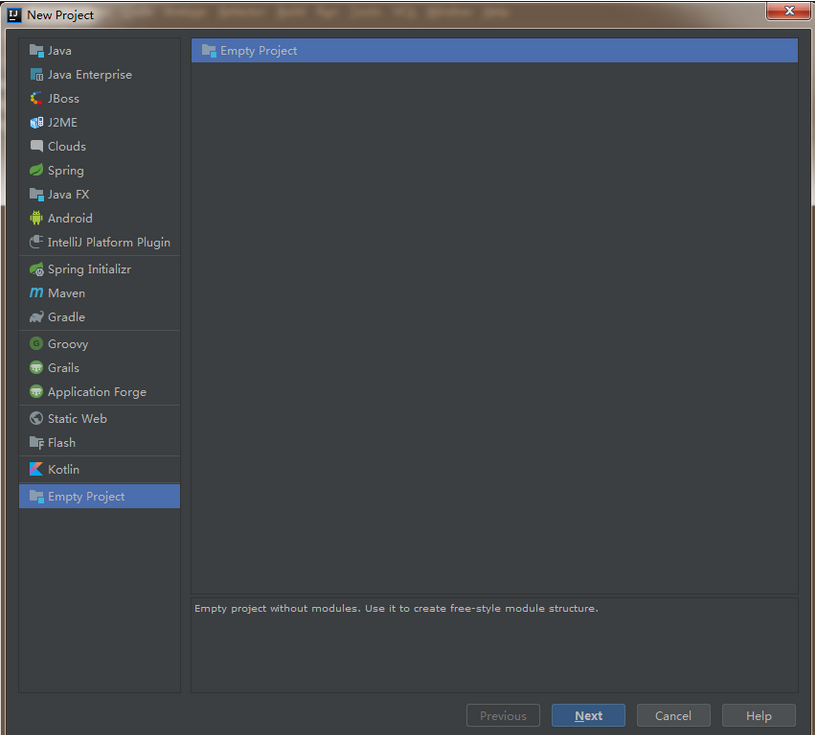Click the Flash folder icon

pyautogui.click(x=36, y=442)
